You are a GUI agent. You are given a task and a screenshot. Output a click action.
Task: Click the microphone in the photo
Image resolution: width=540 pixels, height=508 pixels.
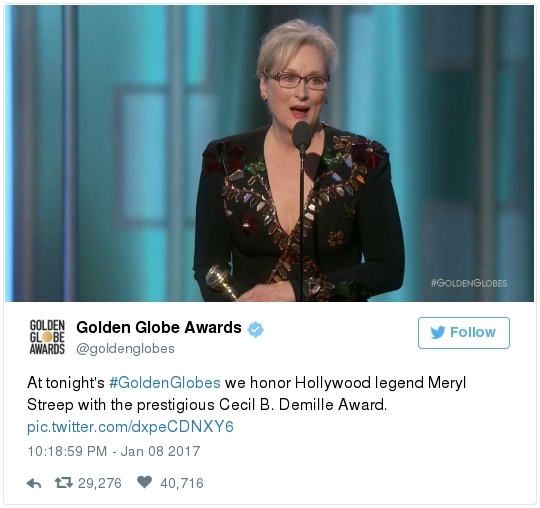pyautogui.click(x=302, y=136)
